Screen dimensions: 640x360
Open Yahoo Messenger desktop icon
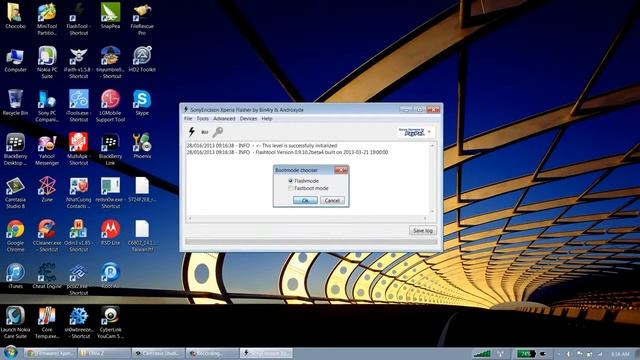(x=47, y=149)
